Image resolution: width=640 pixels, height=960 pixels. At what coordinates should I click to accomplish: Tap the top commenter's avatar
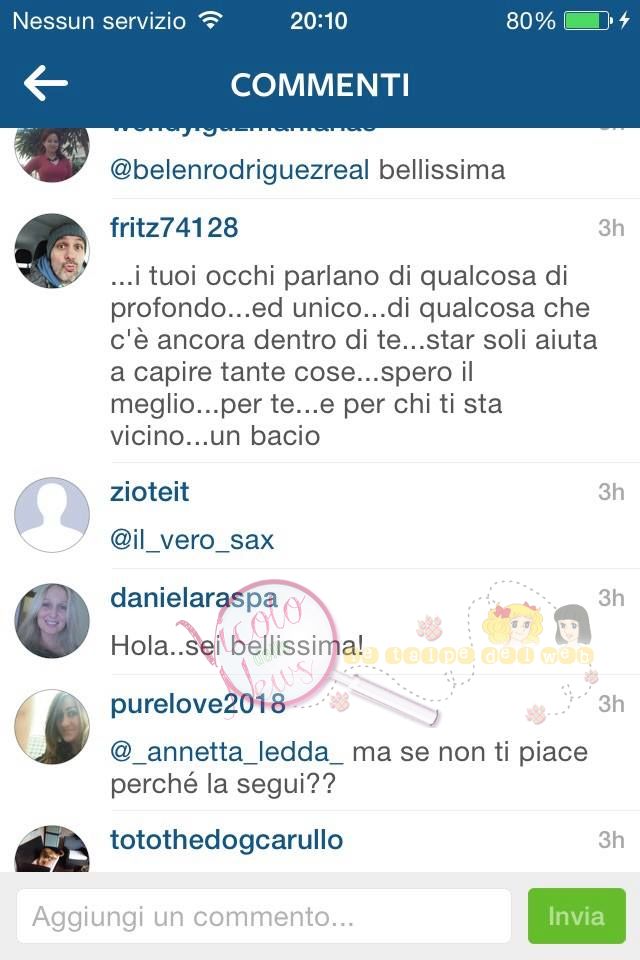(x=52, y=154)
